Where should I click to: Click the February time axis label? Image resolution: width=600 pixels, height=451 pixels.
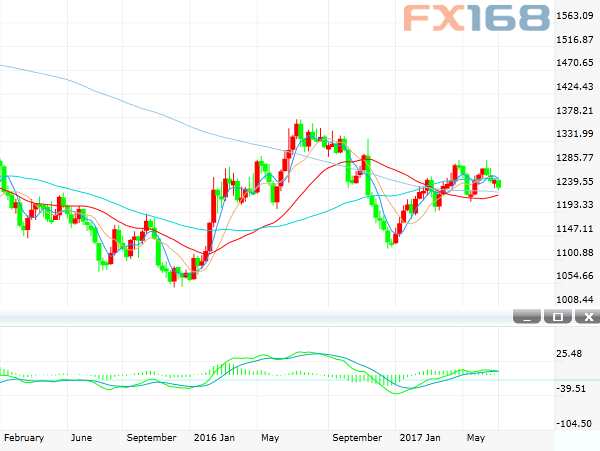[24, 438]
